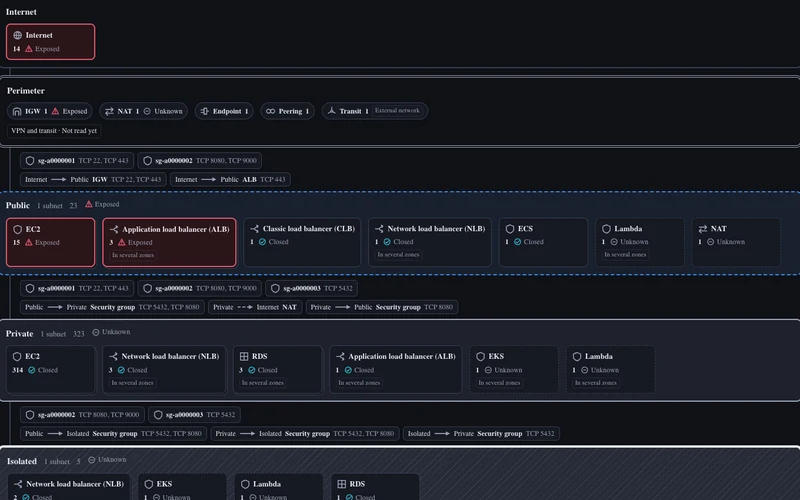Open the Internet to Public ALB TCP 443 rule

pyautogui.click(x=230, y=180)
